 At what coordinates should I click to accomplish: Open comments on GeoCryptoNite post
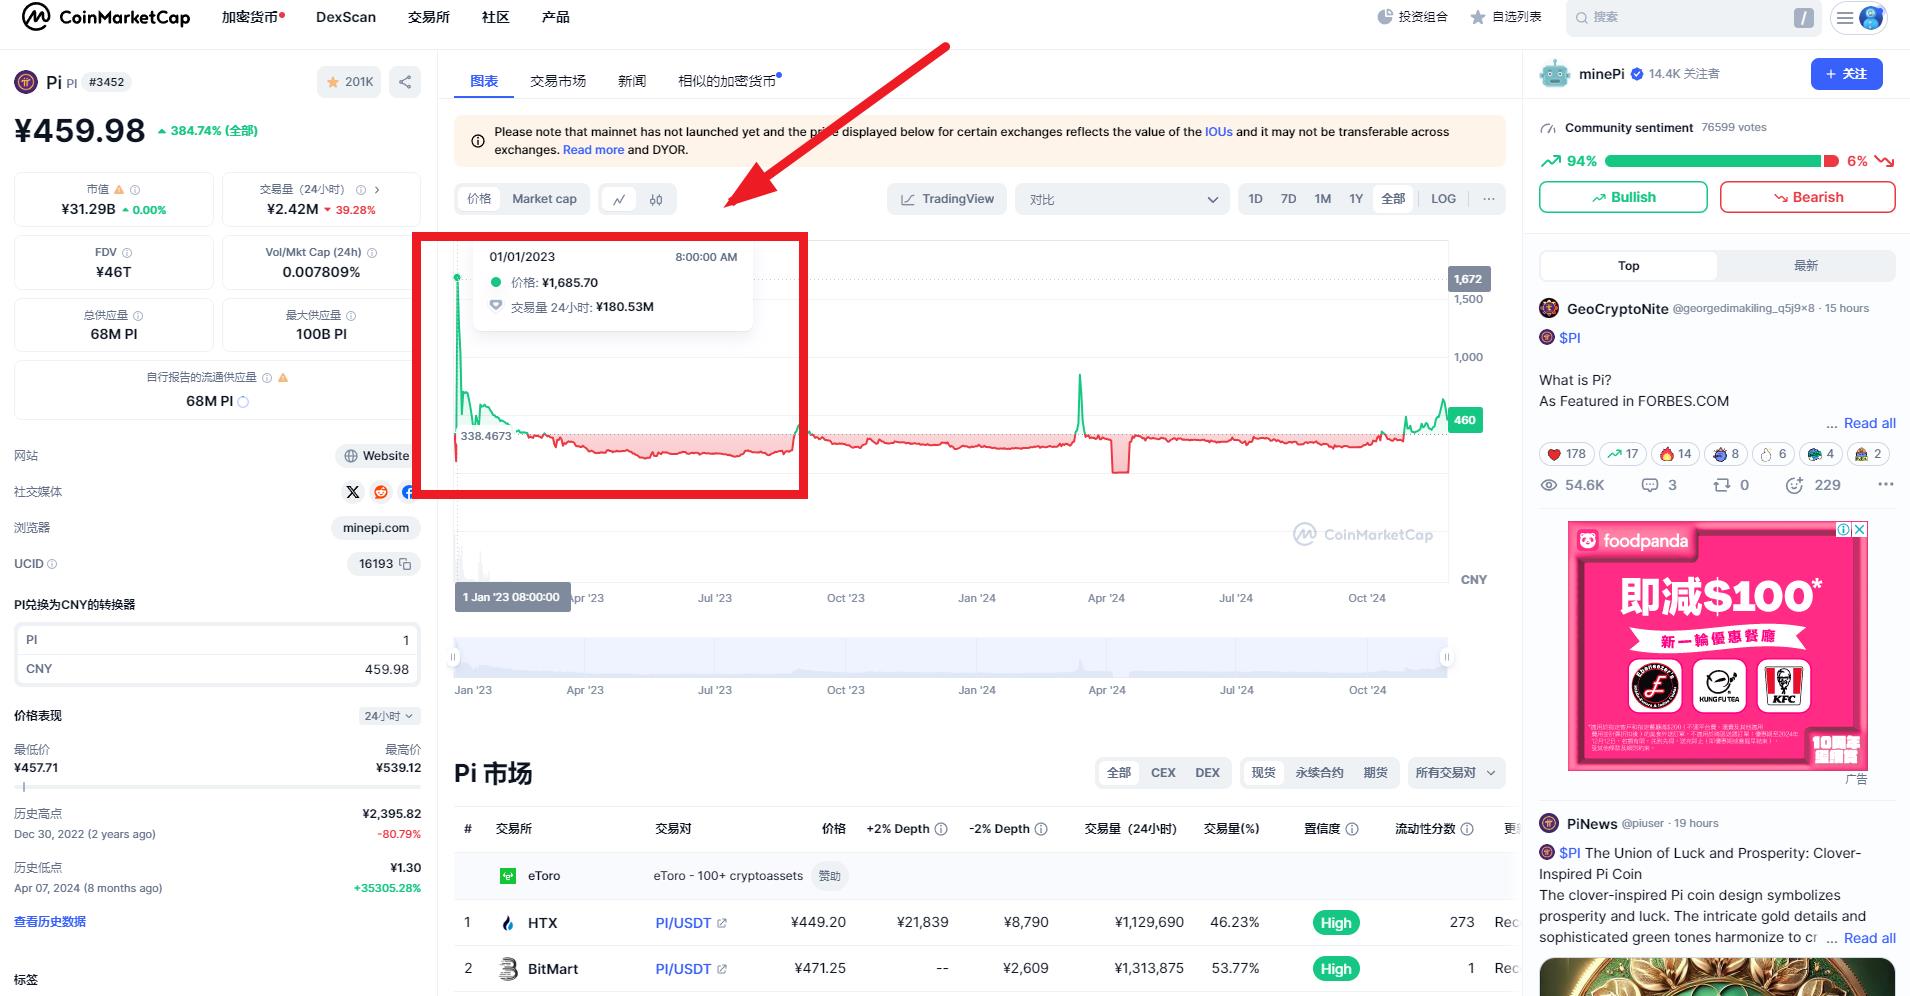click(x=1650, y=485)
